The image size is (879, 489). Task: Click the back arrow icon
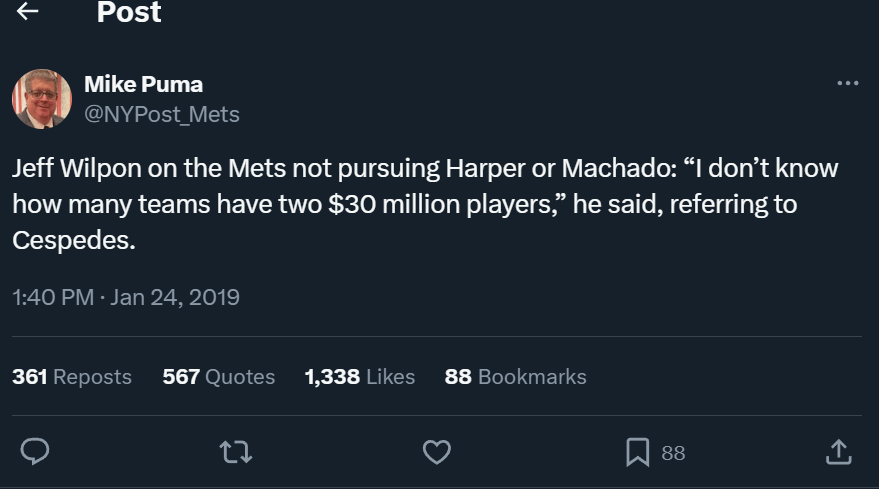tap(28, 12)
